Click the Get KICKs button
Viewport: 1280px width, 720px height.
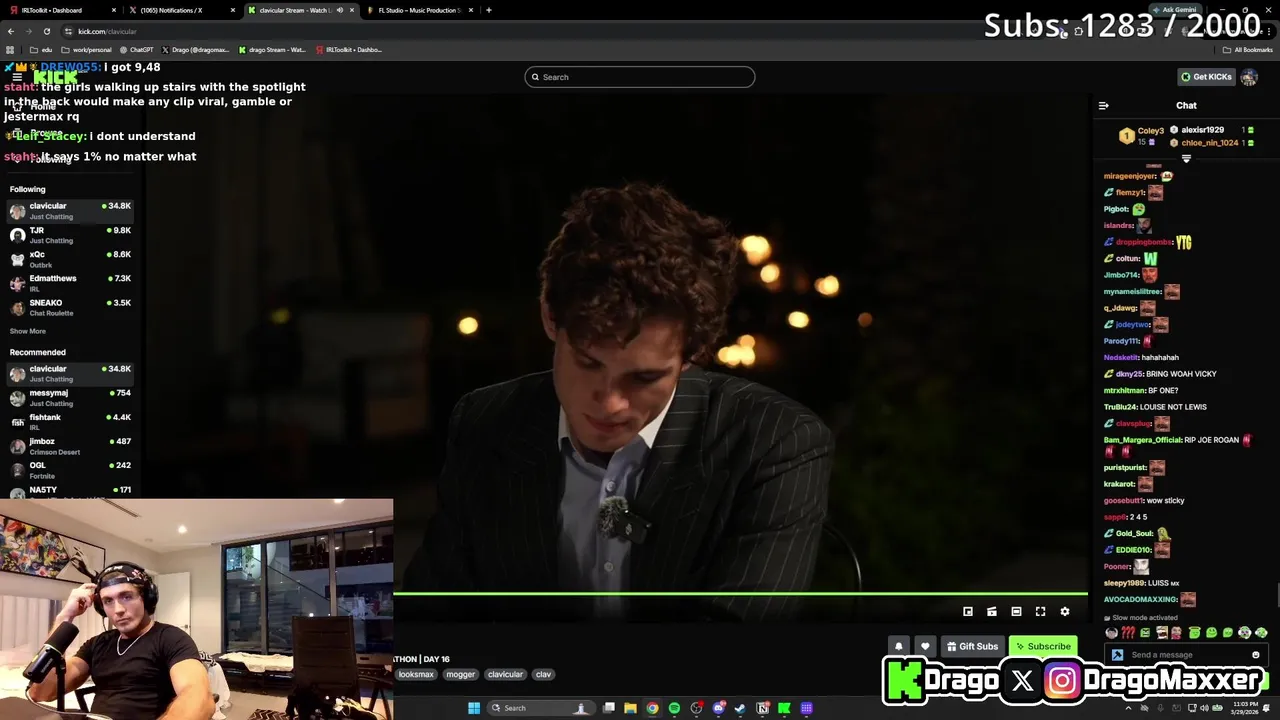coord(1206,77)
